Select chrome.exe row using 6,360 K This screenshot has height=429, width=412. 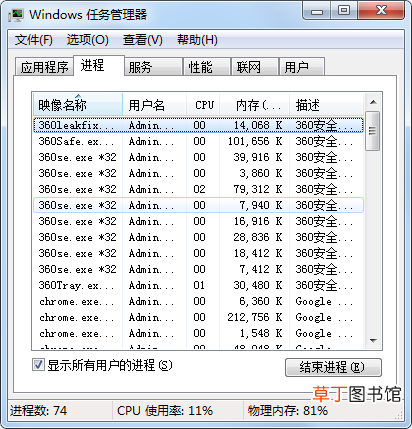click(x=198, y=301)
